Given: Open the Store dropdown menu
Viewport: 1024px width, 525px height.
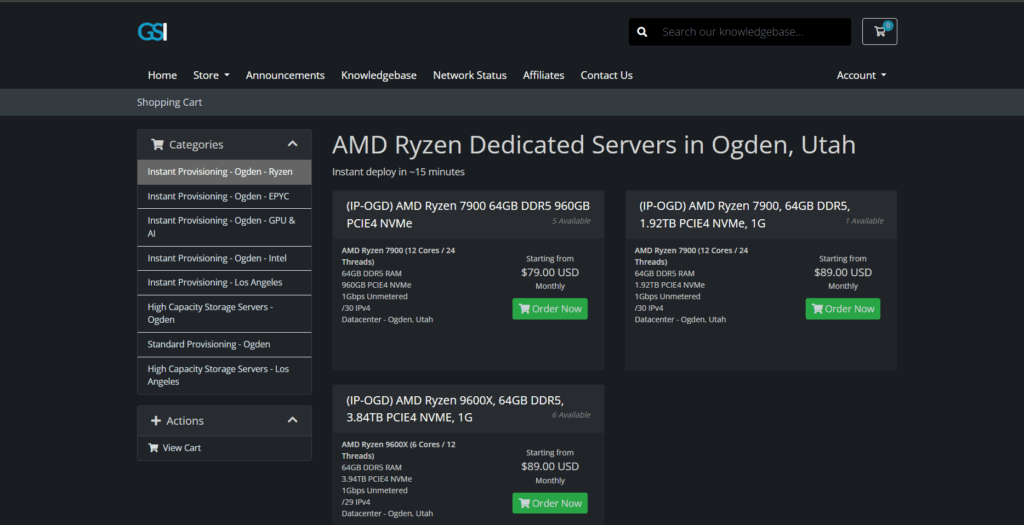Looking at the screenshot, I should (211, 75).
